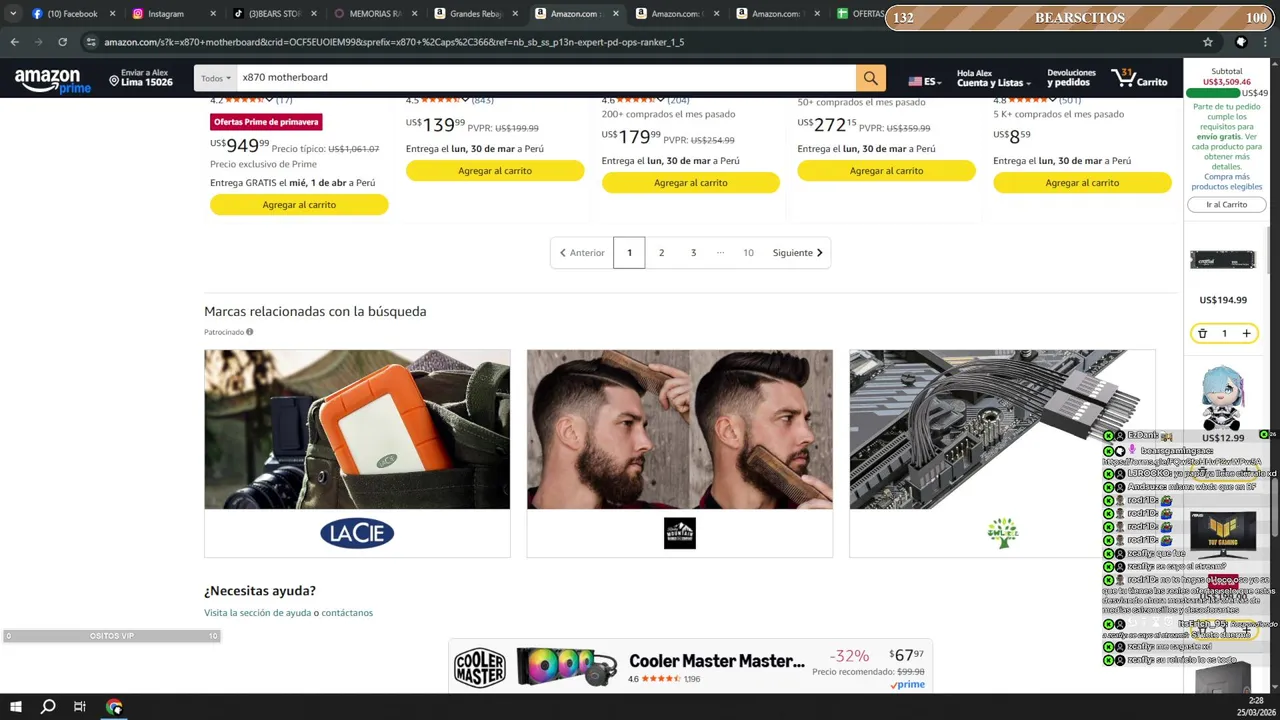
Task: Go to results page 3
Action: pyautogui.click(x=693, y=253)
